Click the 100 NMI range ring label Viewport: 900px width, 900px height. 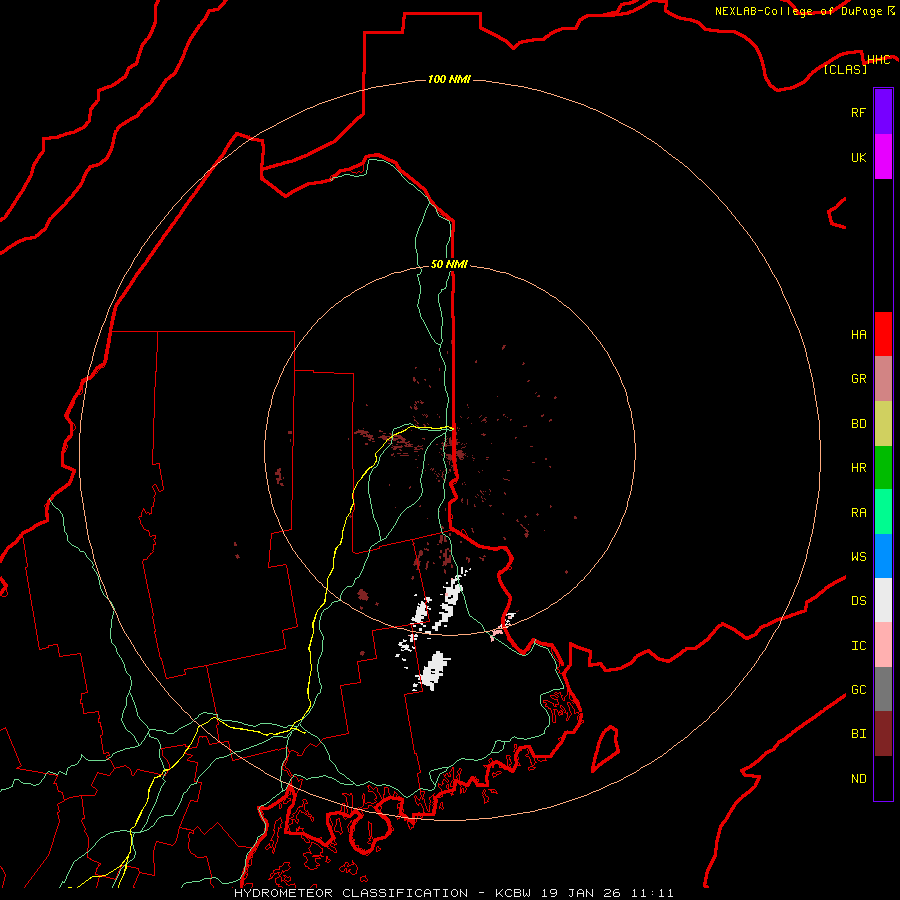pyautogui.click(x=449, y=79)
